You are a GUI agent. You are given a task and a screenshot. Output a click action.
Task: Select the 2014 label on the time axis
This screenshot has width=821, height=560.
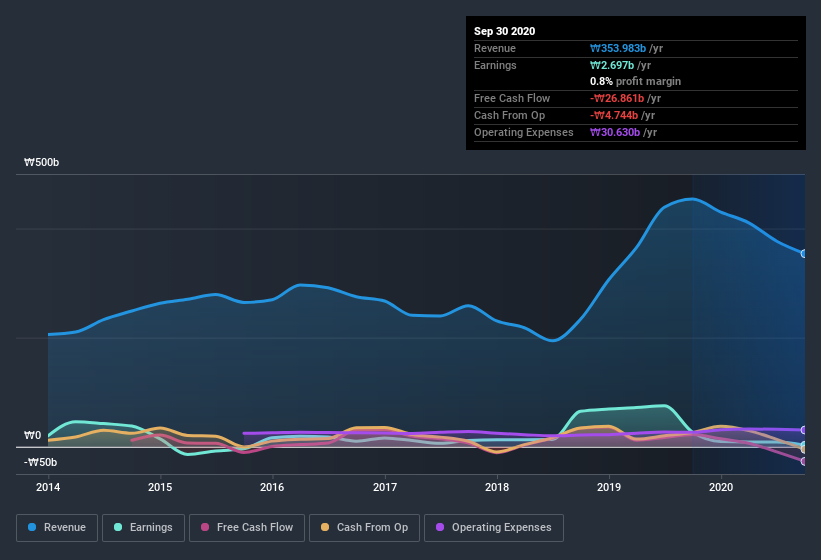coord(48,488)
